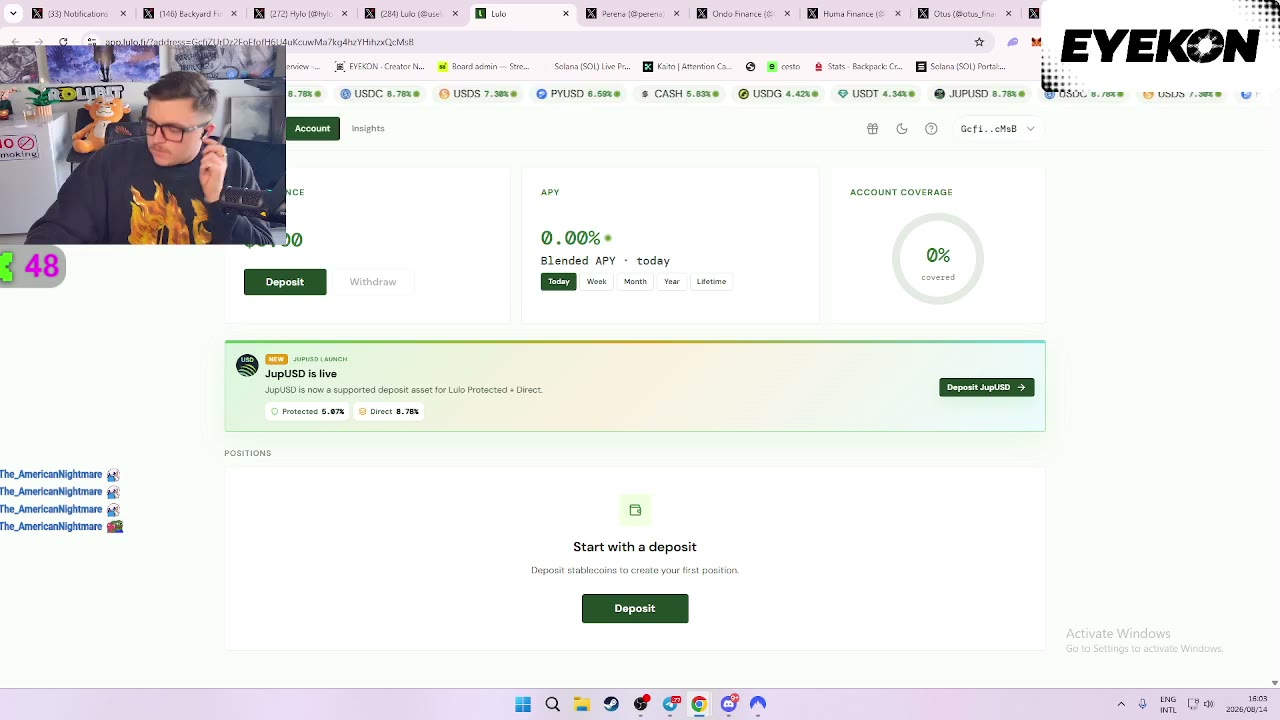This screenshot has height=720, width=1280.
Task: Select the Lifetime APY period
Action: pos(711,282)
